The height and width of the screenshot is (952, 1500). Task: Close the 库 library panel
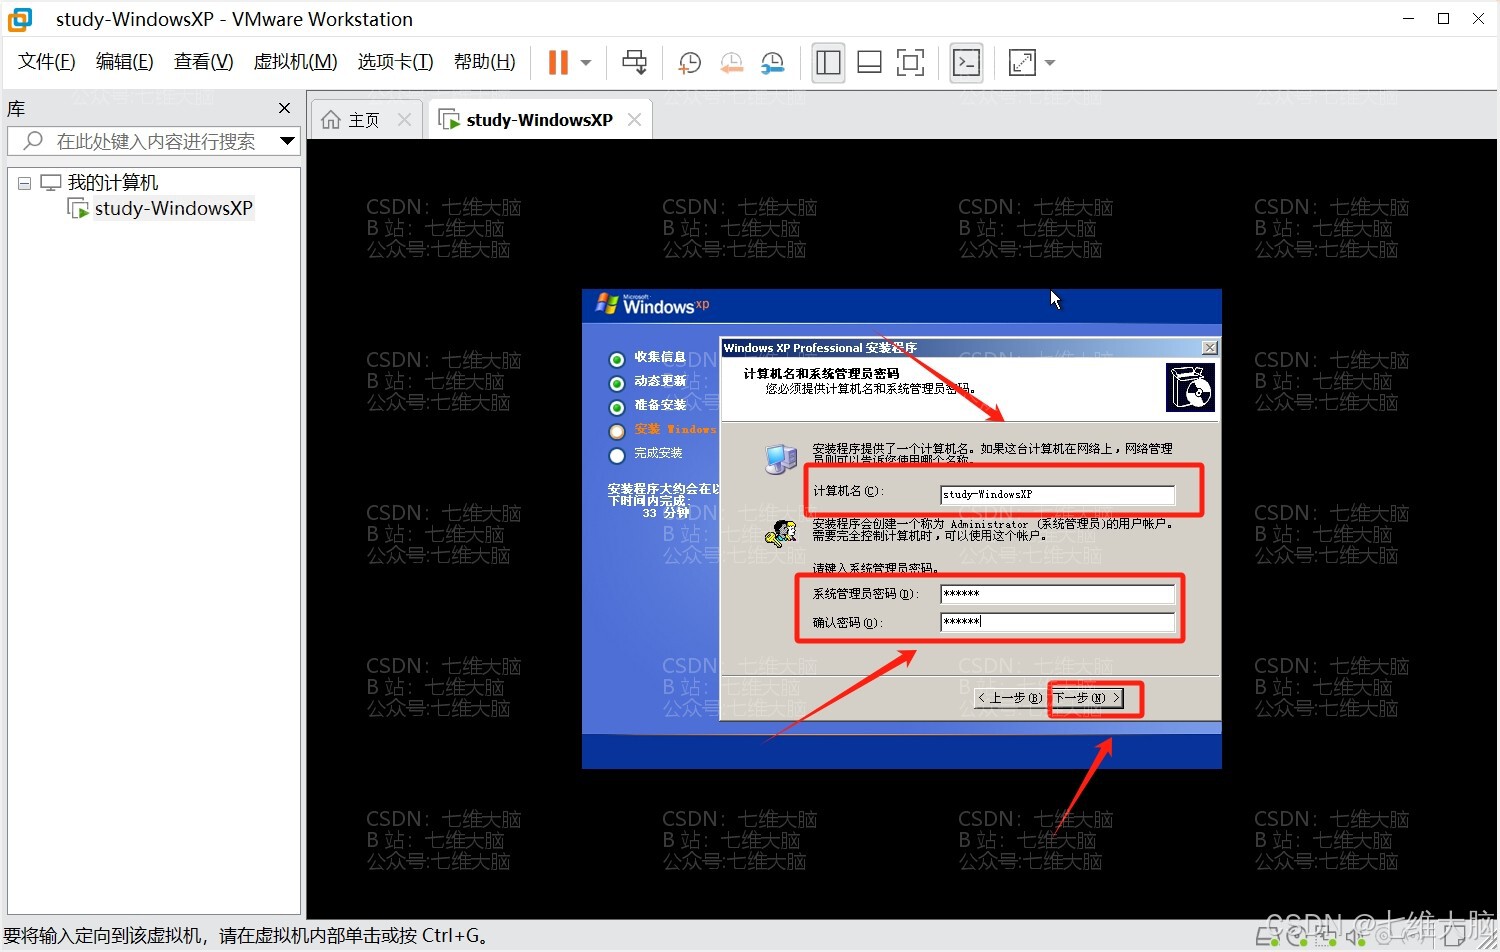tap(284, 108)
